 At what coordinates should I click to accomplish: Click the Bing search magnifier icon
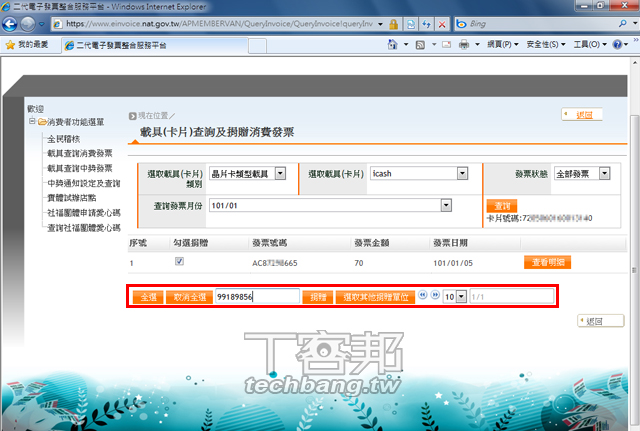coord(622,24)
